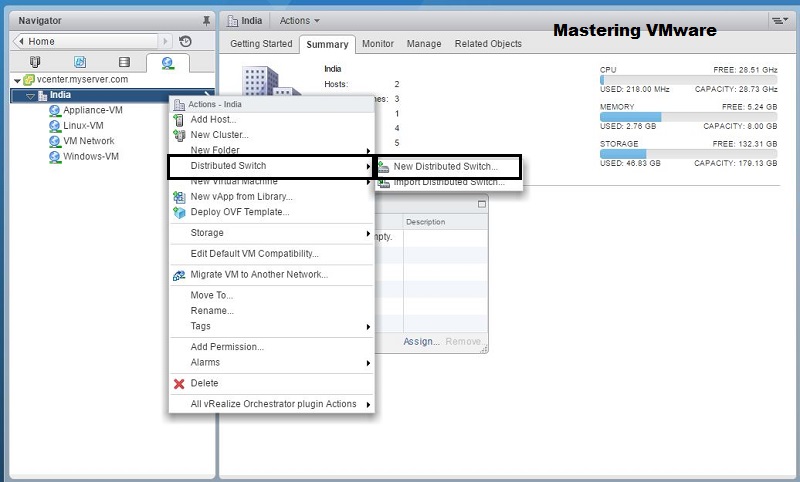The image size is (800, 482).
Task: Select Windows-VM in navigator tree
Action: pyautogui.click(x=91, y=157)
